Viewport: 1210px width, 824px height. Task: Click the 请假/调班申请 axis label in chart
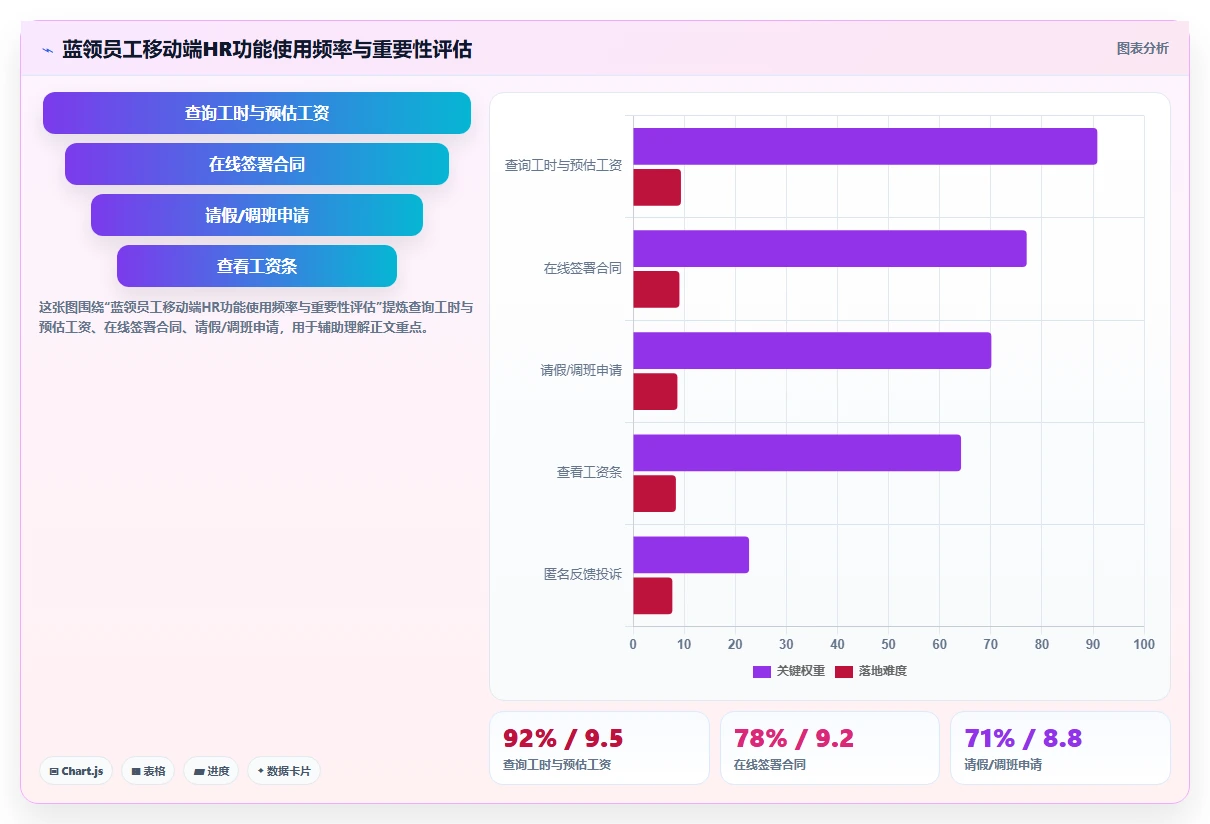[x=581, y=370]
